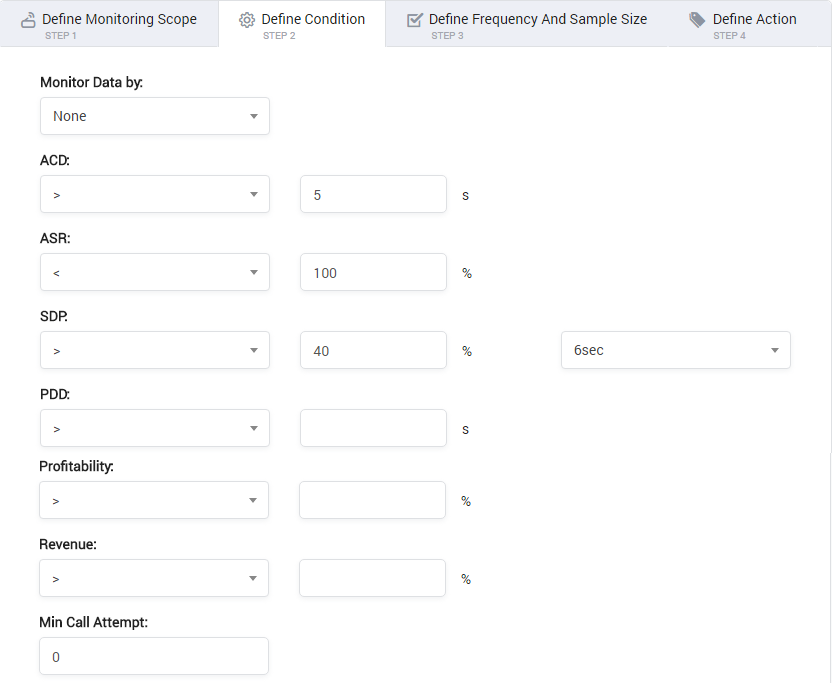This screenshot has height=683, width=832.
Task: Open the Profitability operator dropdown
Action: (154, 500)
